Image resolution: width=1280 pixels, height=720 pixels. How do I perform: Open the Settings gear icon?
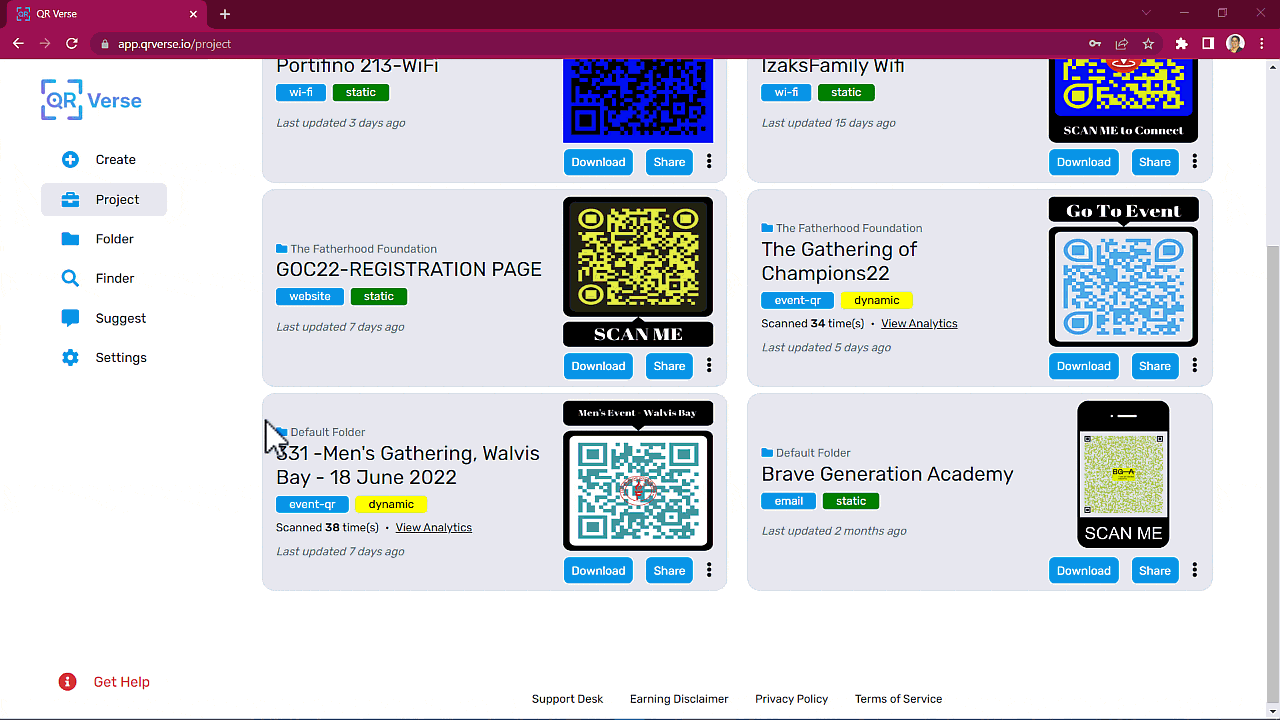pos(70,358)
